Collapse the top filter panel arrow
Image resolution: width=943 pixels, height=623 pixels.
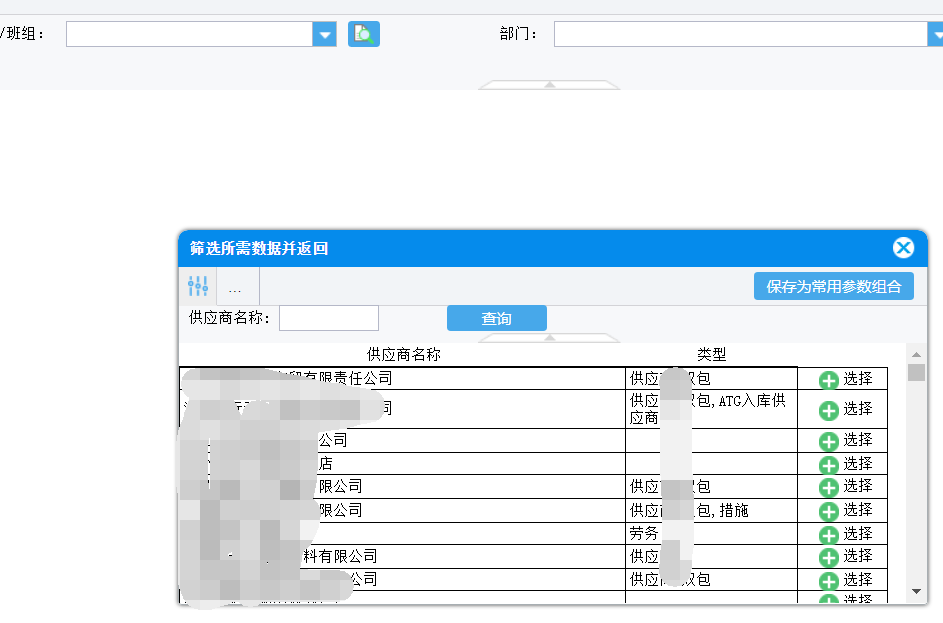[549, 85]
